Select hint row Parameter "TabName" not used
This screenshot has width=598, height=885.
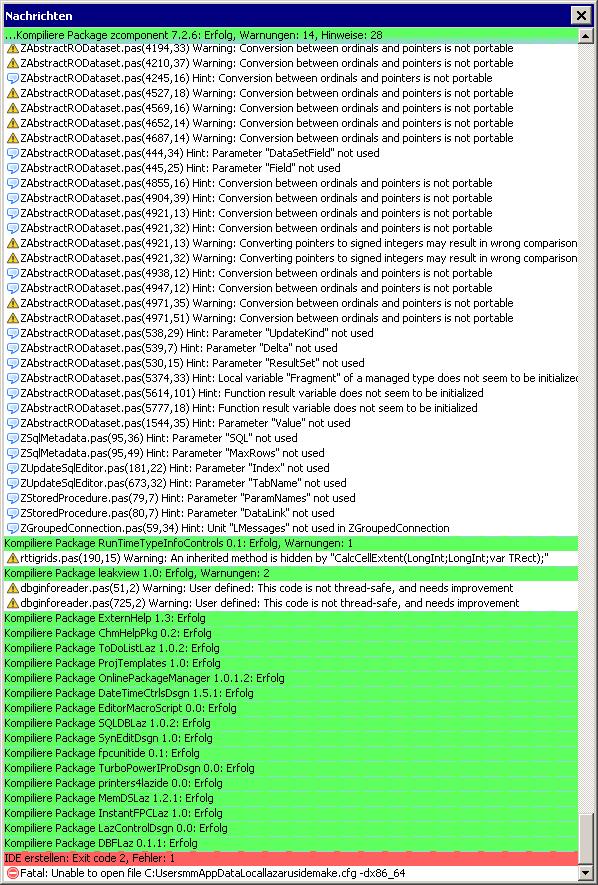(291, 483)
